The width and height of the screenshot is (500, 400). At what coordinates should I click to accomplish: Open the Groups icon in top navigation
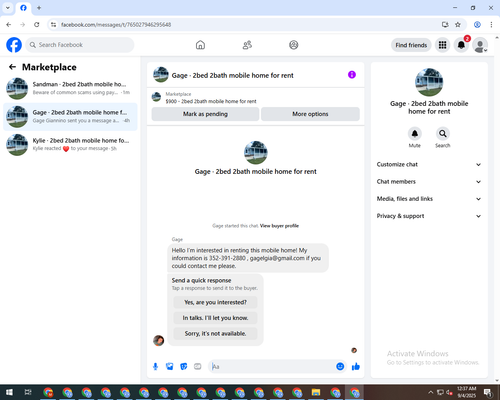coord(294,45)
